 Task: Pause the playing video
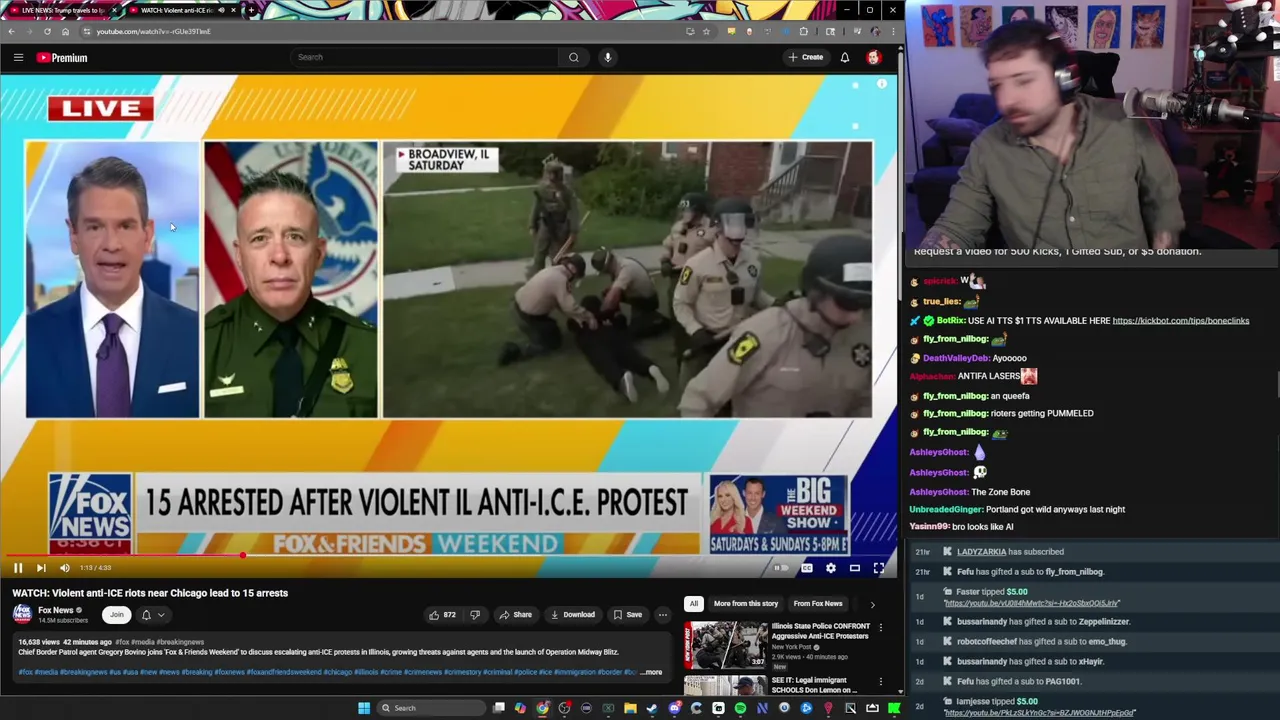[x=17, y=568]
